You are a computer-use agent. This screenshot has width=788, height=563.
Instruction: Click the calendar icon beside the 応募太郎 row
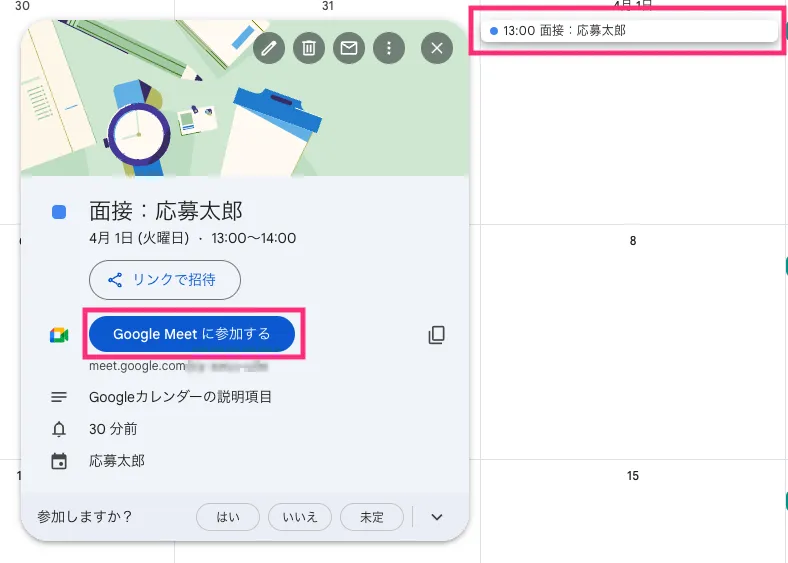tap(59, 461)
